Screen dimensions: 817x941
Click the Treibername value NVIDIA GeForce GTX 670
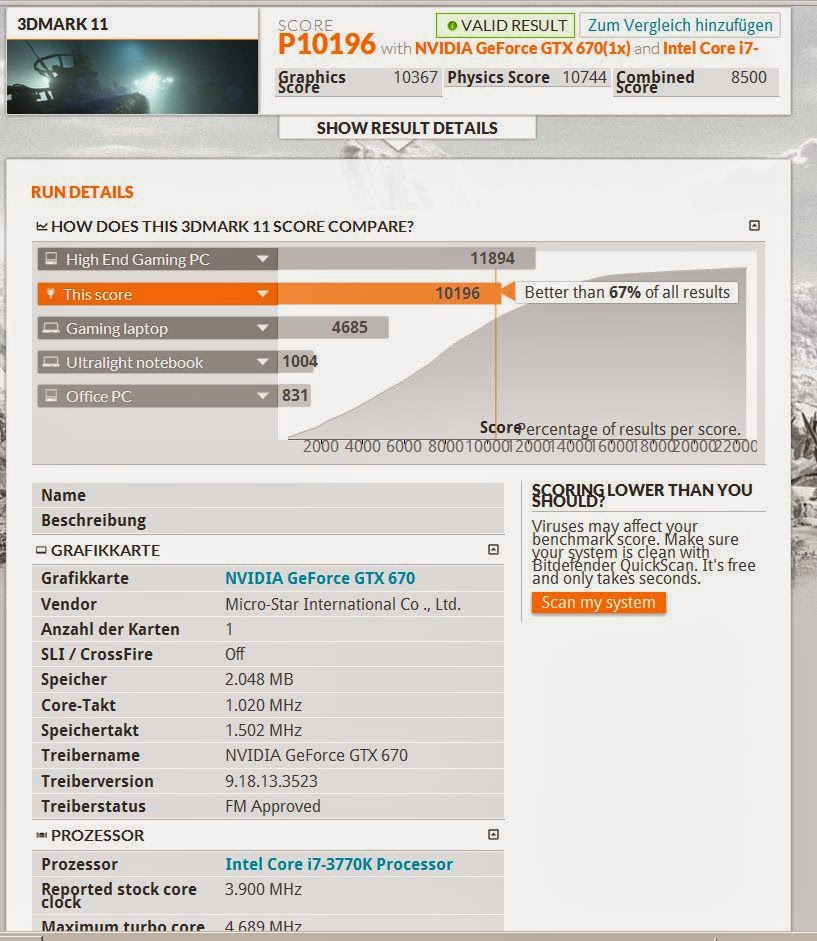pos(316,755)
